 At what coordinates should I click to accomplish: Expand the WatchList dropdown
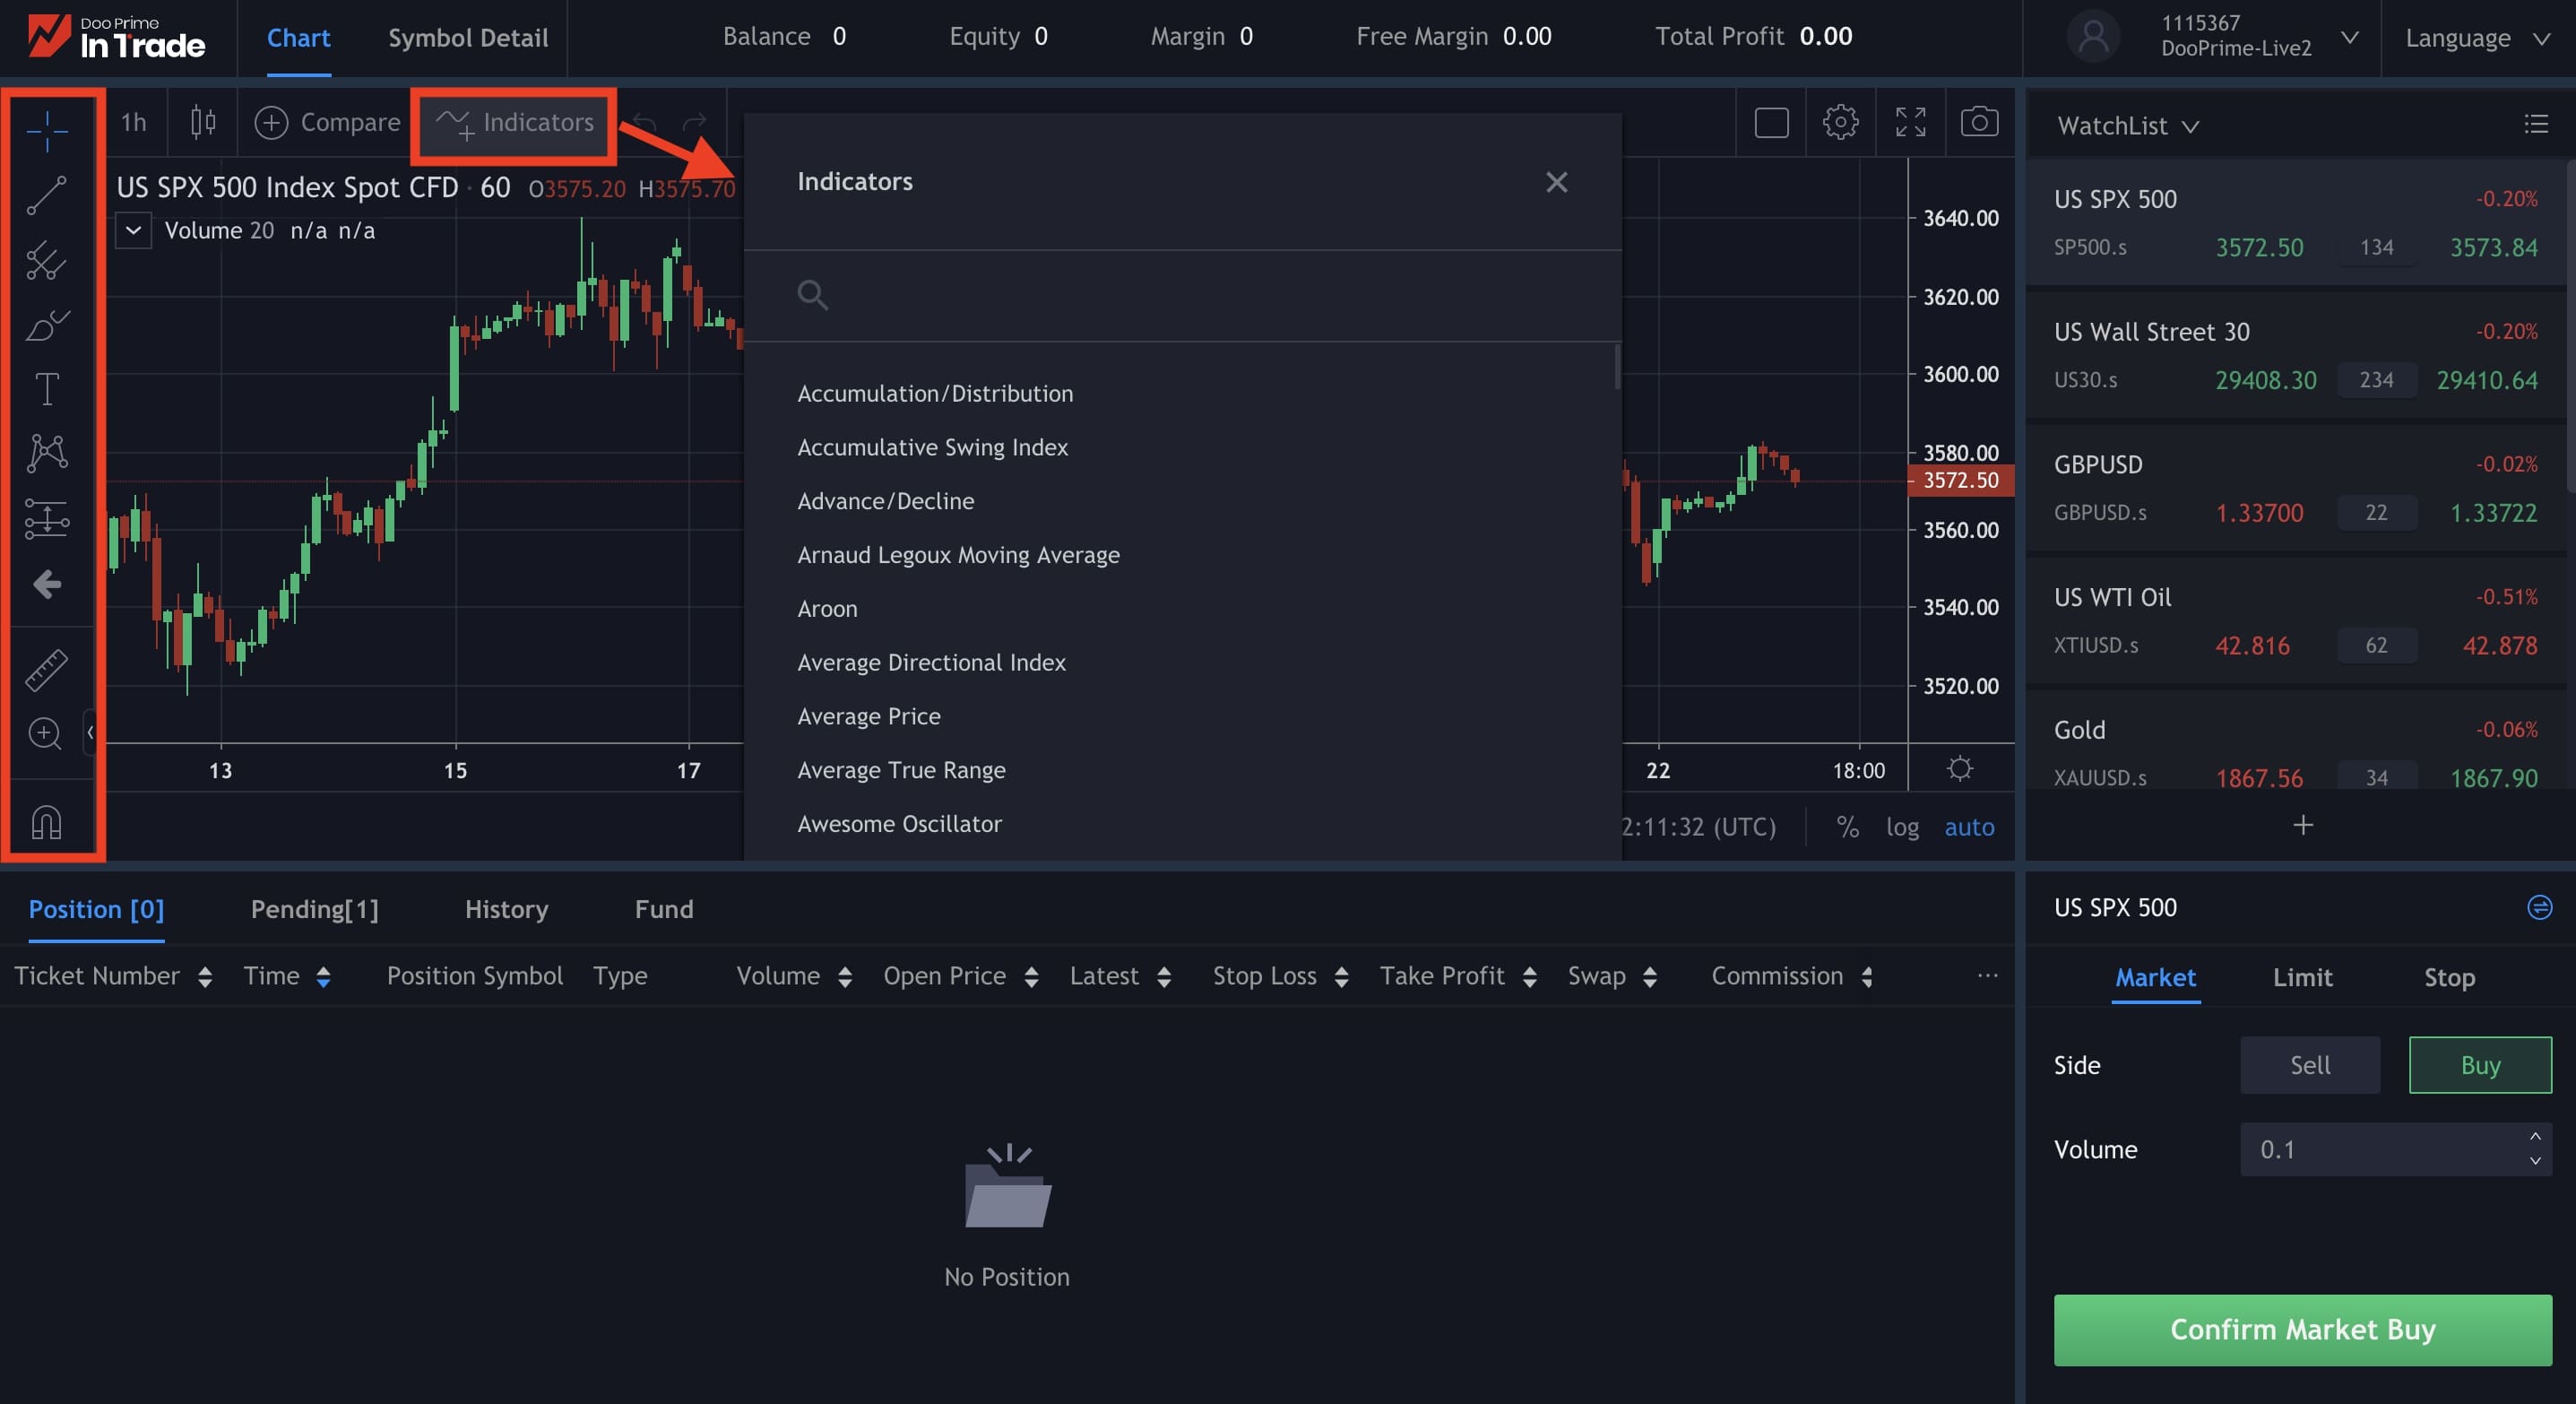[2128, 126]
